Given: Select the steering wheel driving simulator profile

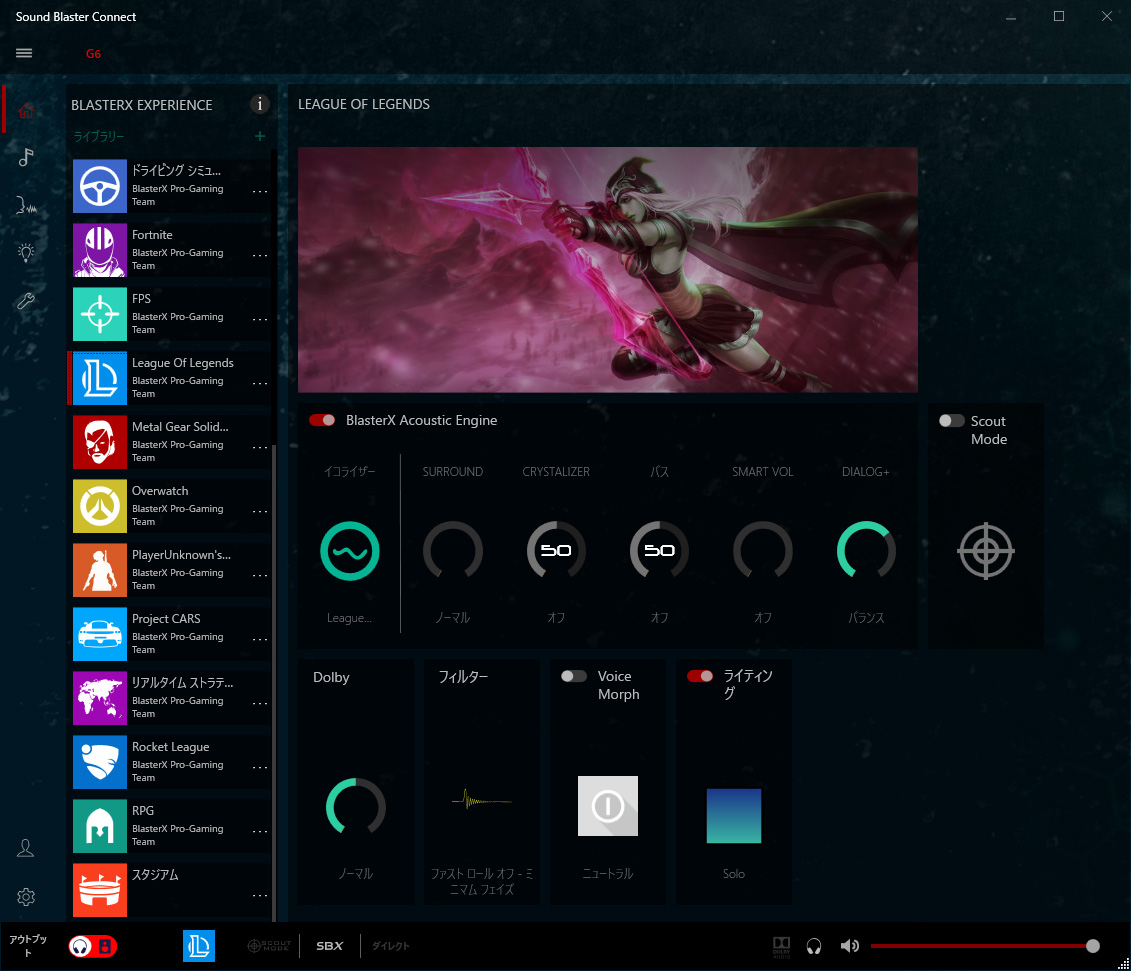Looking at the screenshot, I should click(100, 186).
